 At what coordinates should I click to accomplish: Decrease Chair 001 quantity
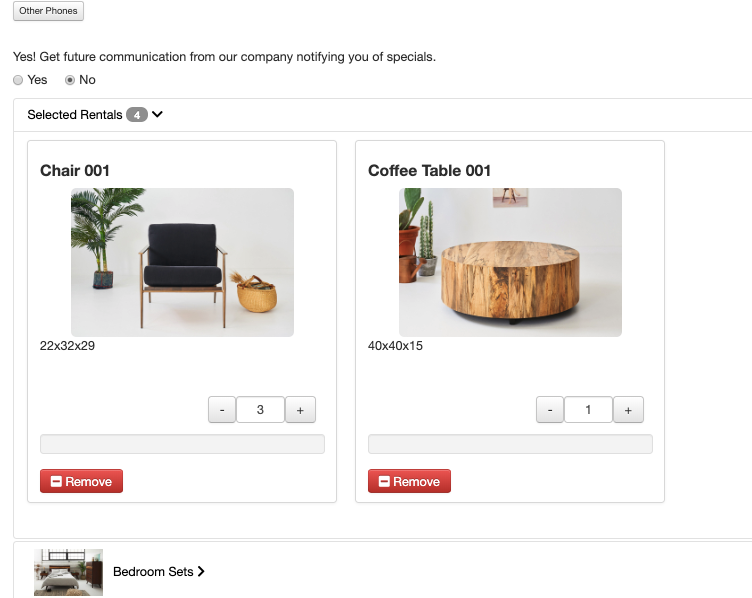(x=222, y=409)
